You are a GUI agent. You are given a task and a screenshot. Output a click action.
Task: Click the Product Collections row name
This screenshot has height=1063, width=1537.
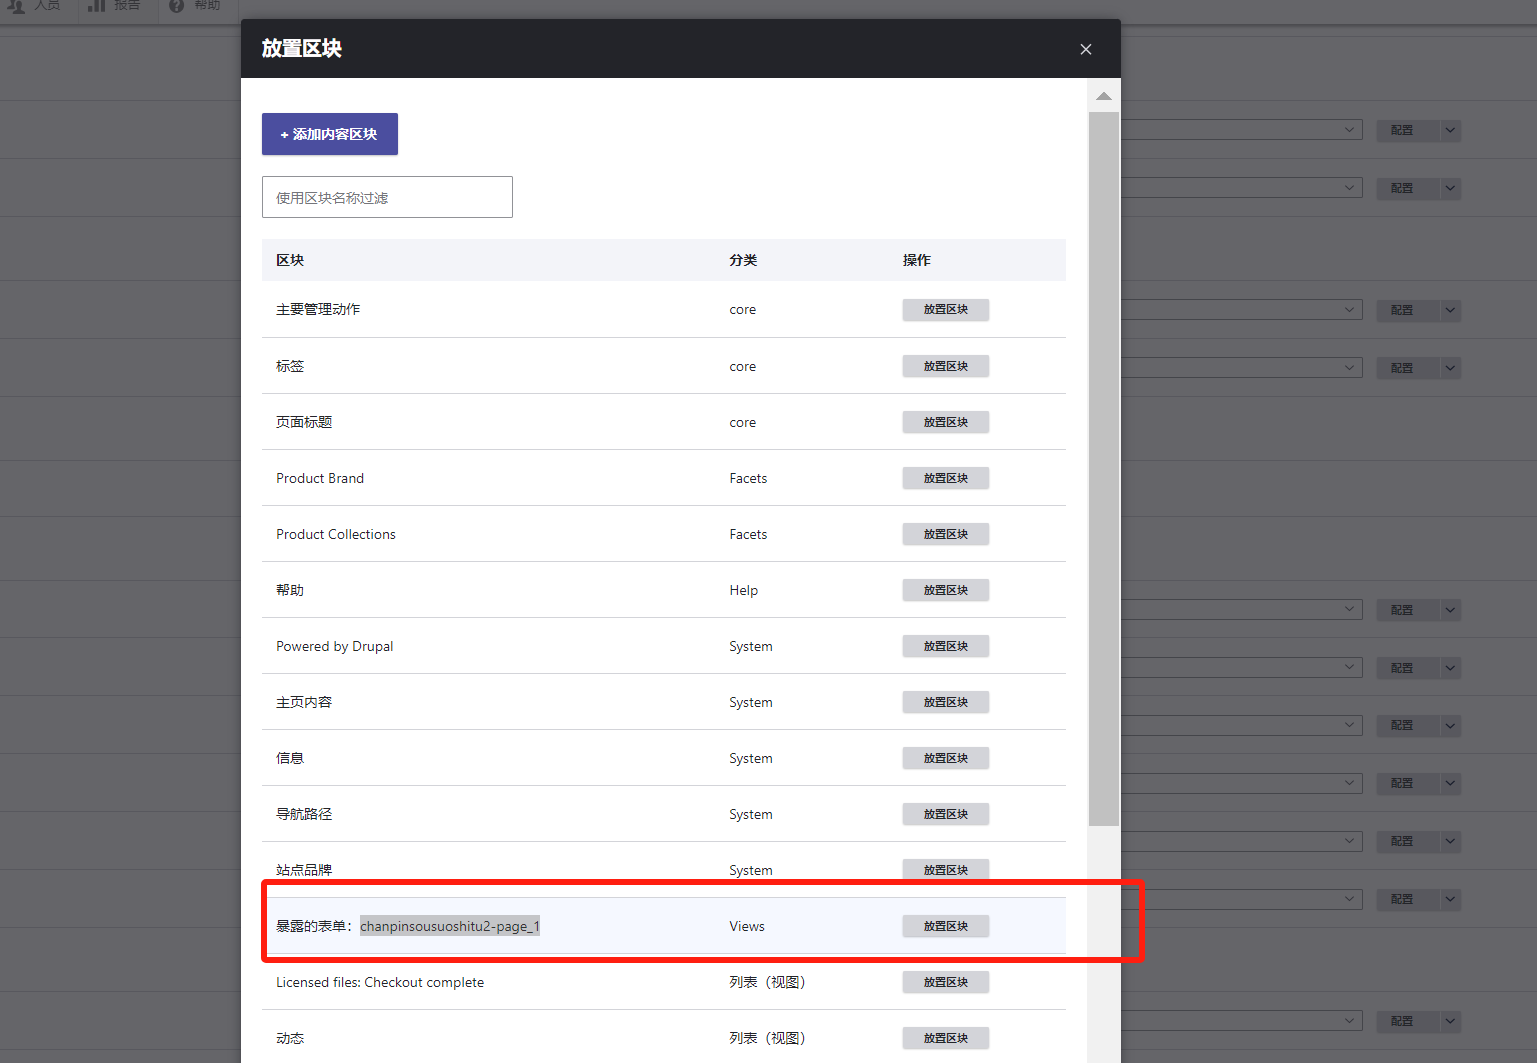point(336,534)
